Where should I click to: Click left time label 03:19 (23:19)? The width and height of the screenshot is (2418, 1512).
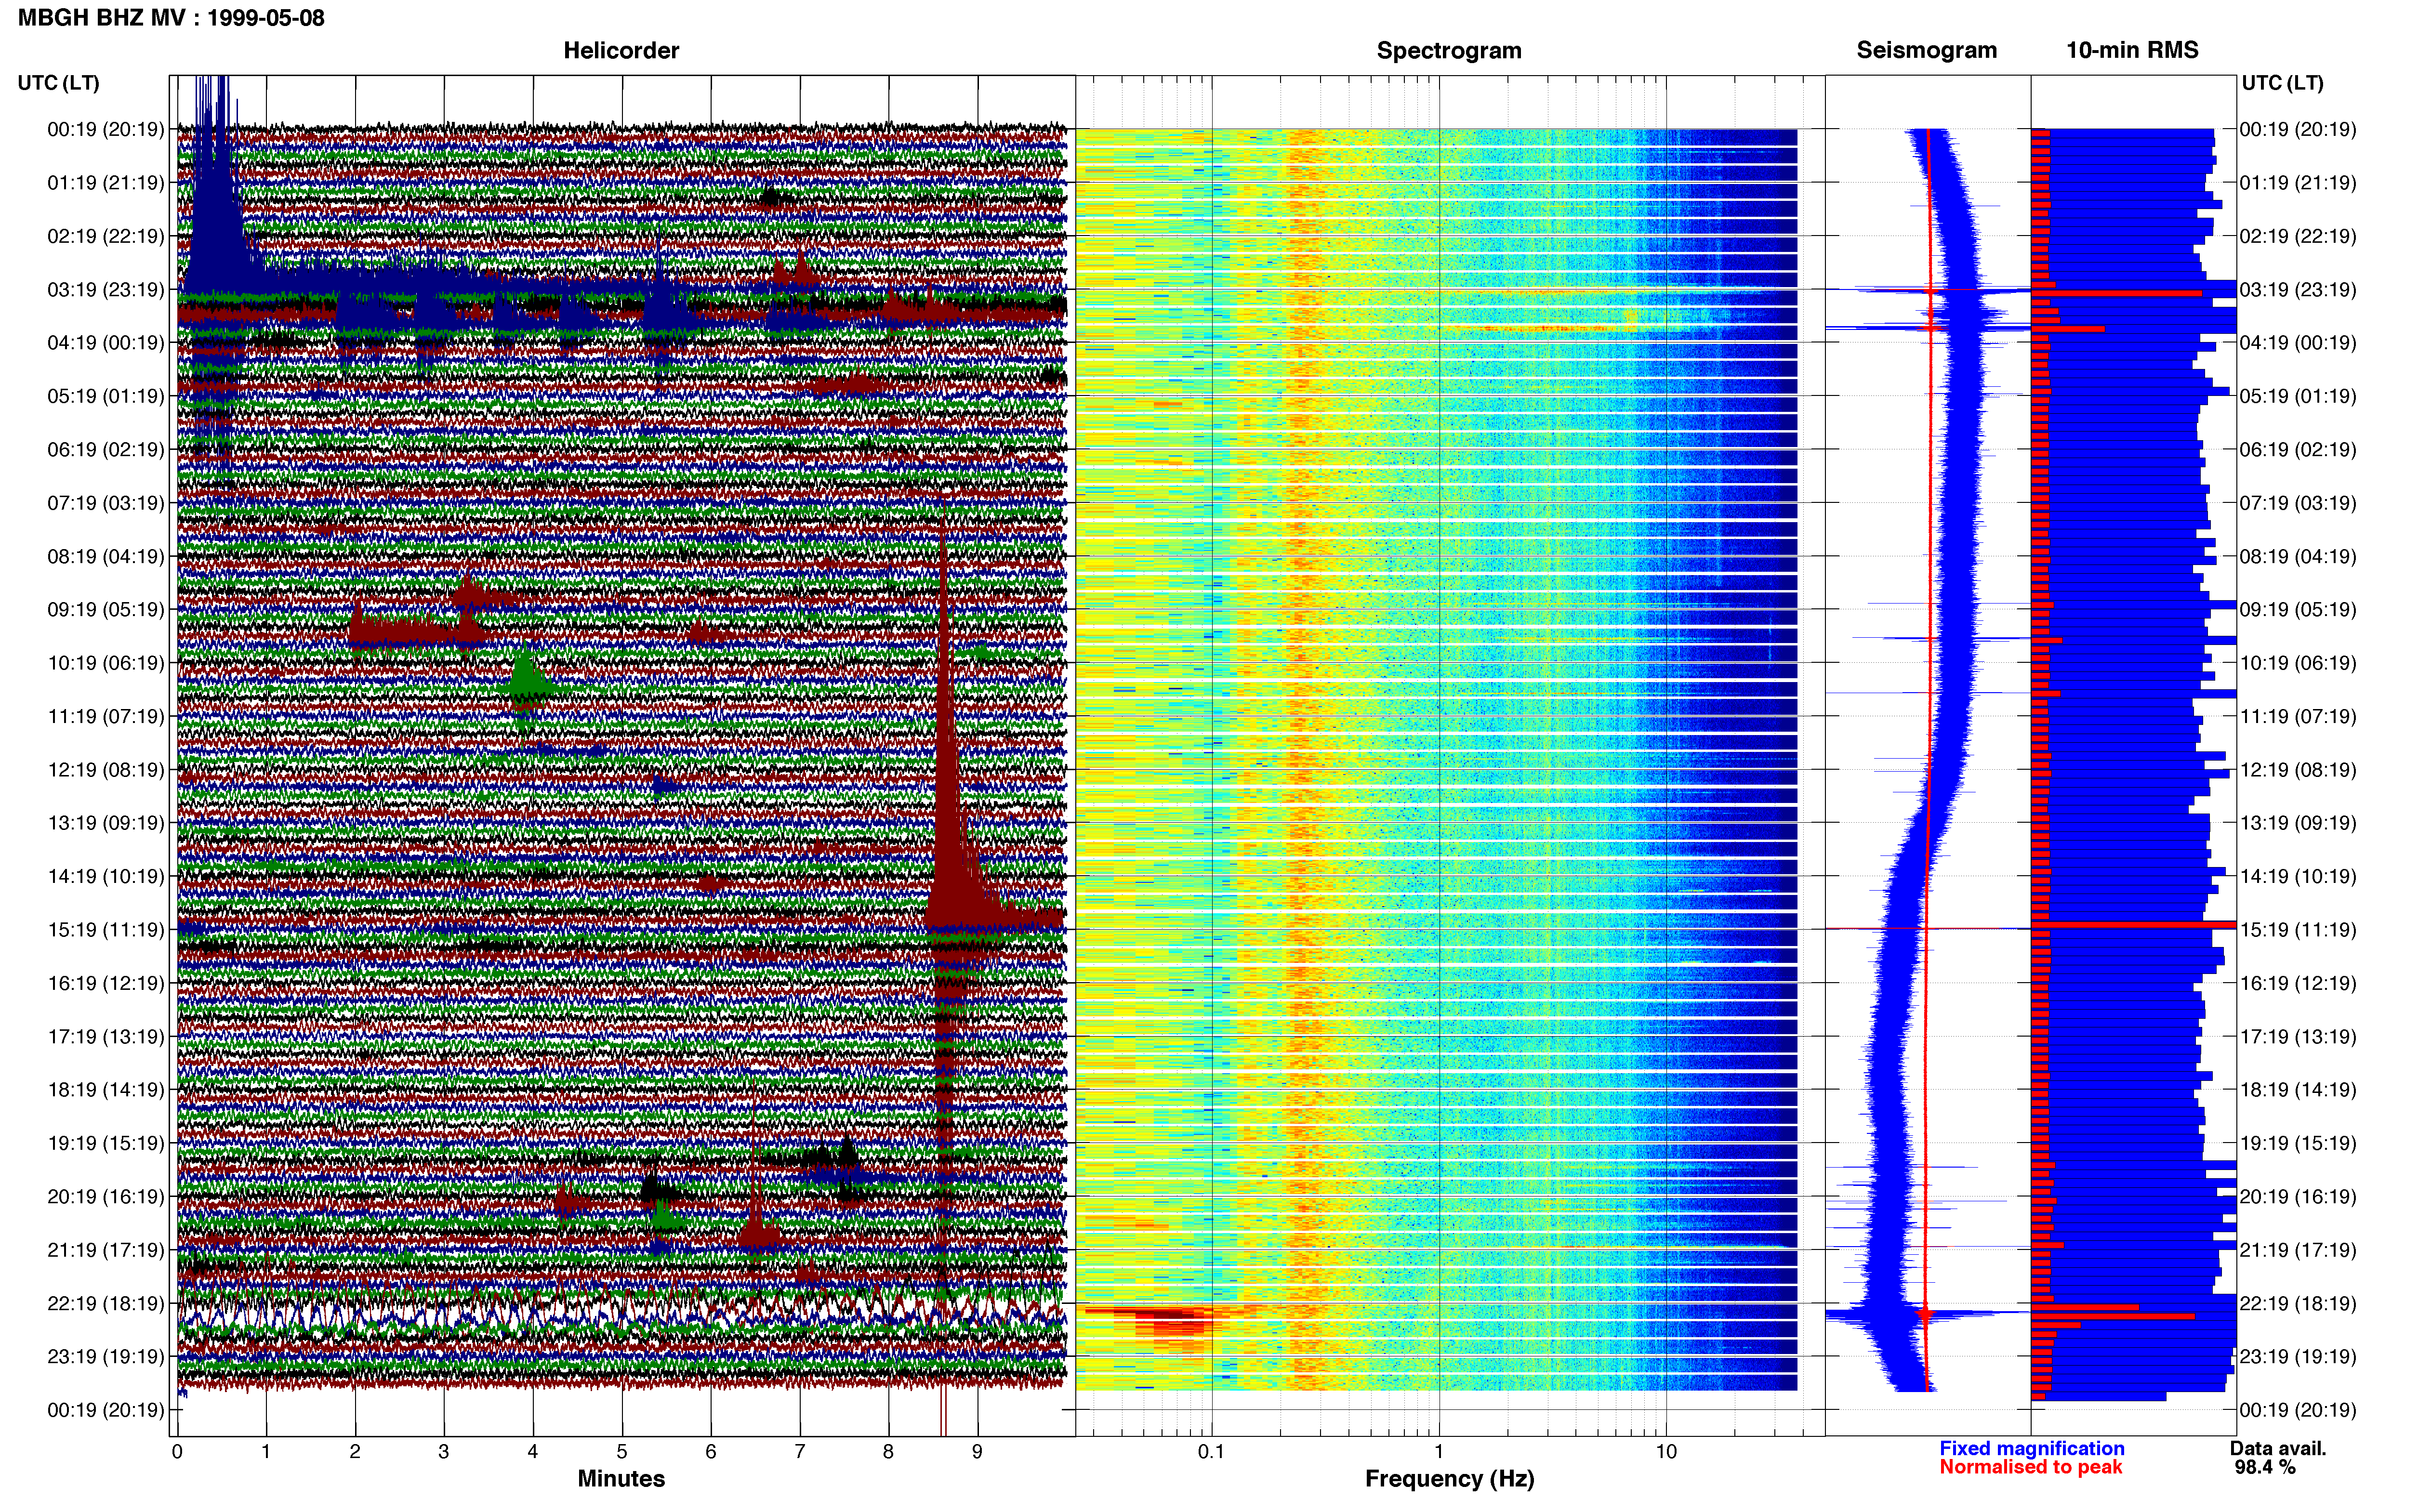click(105, 290)
